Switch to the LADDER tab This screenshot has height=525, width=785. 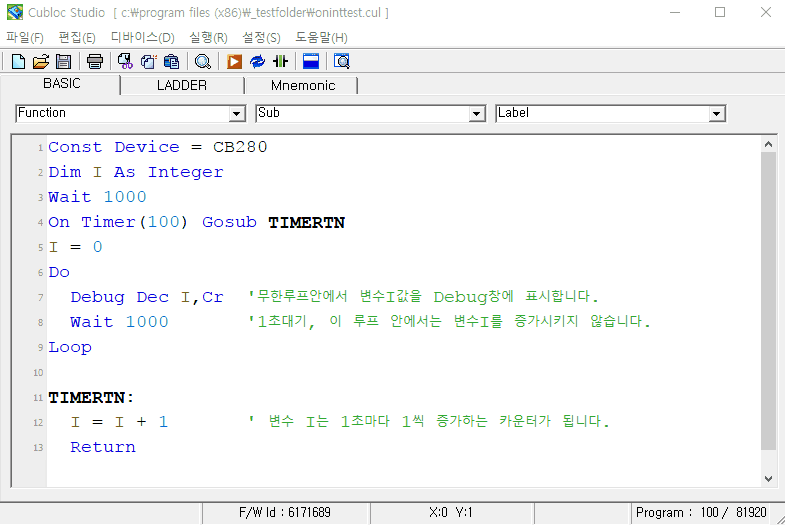tap(181, 85)
